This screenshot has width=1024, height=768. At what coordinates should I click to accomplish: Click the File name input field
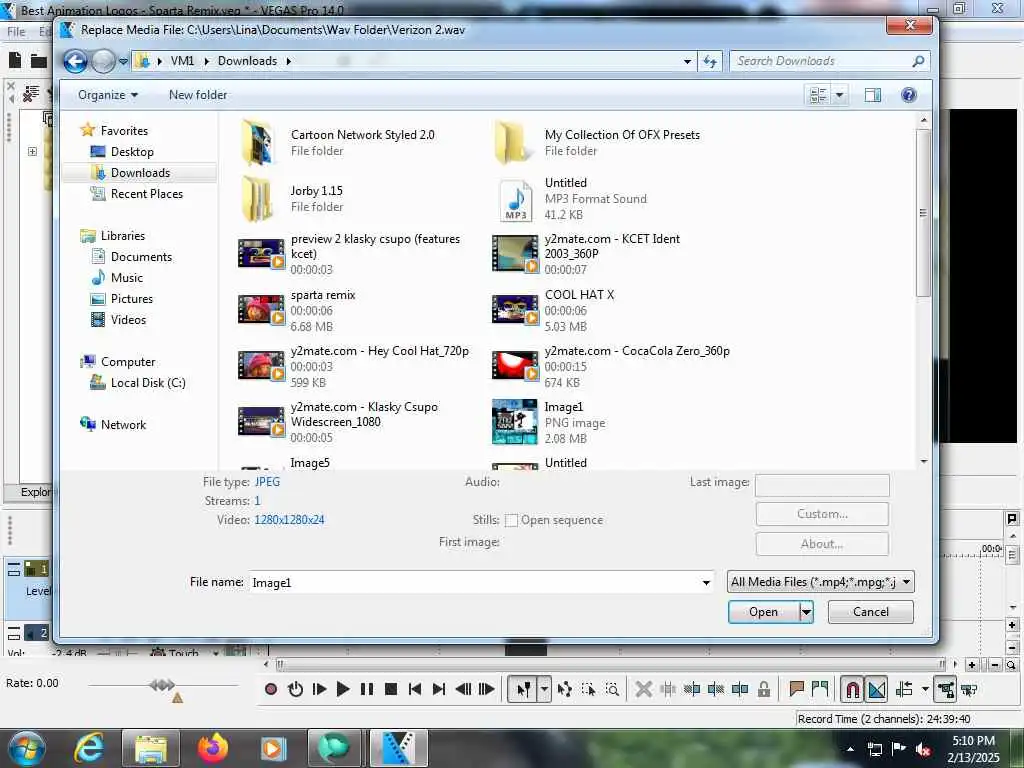click(474, 582)
